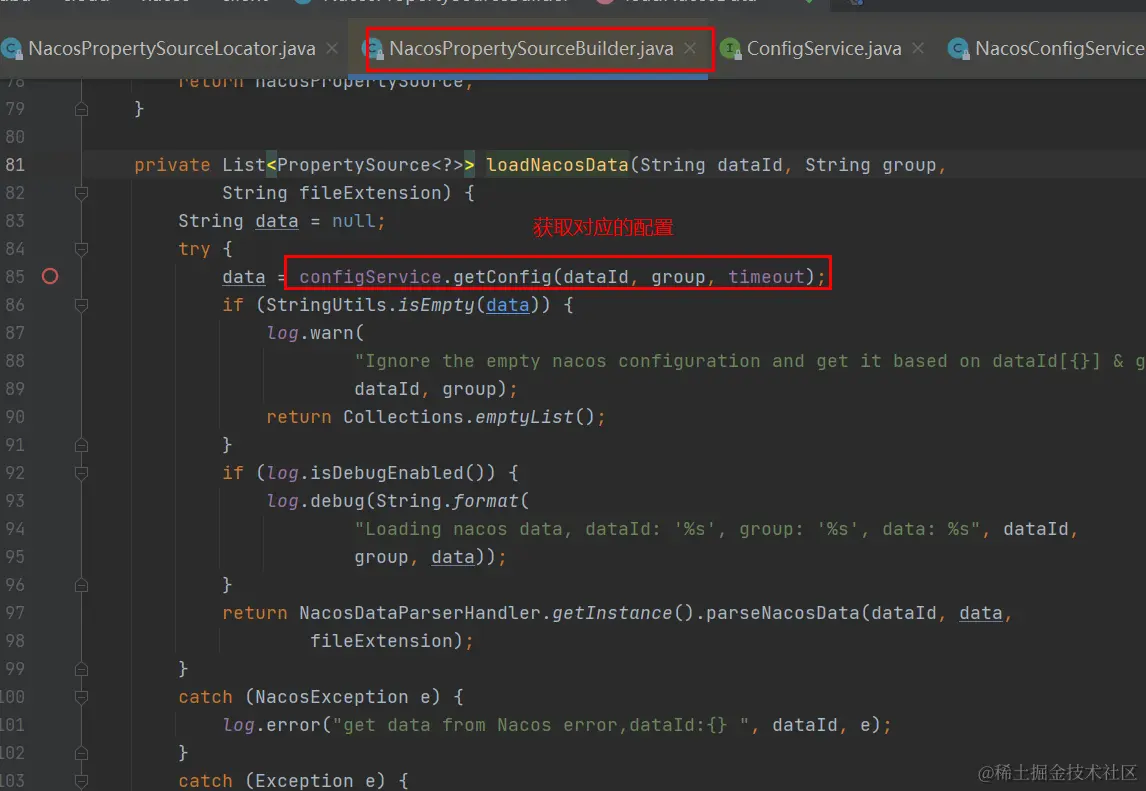Viewport: 1146px width, 791px height.
Task: Switch to NacosPropertySourceLocator.java tab
Action: pyautogui.click(x=172, y=49)
